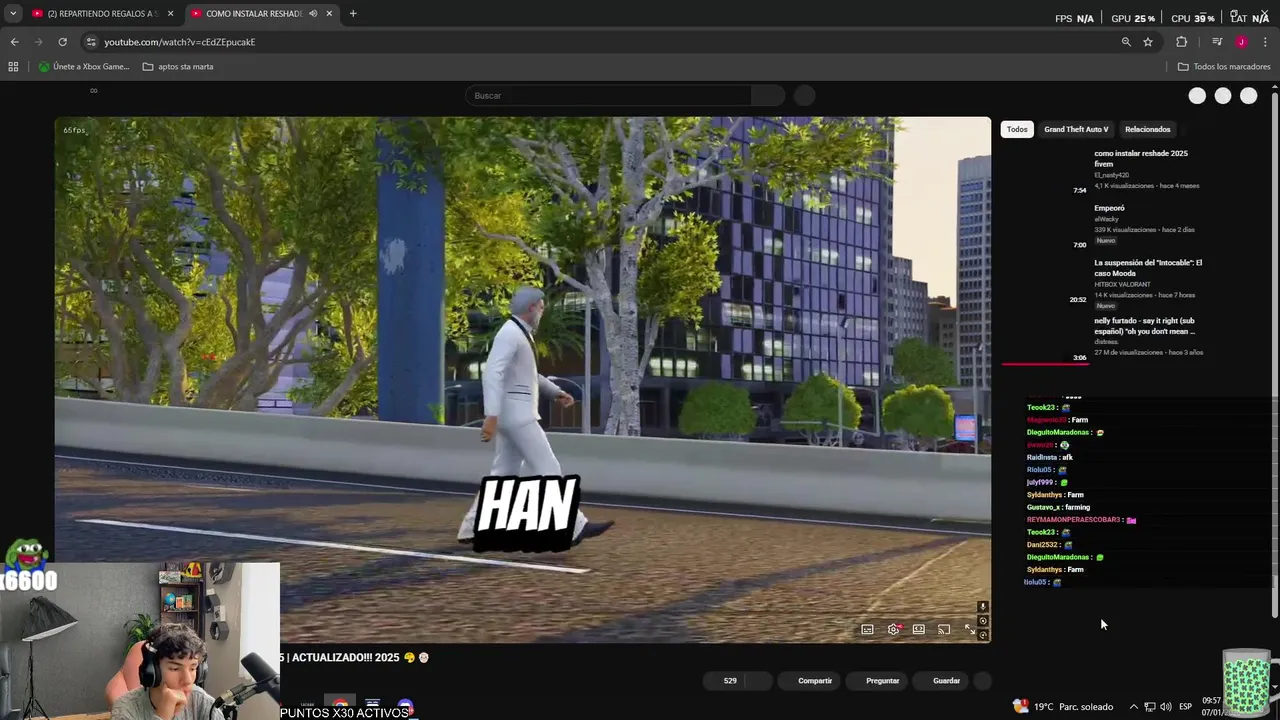
Task: Click the search button beside Buscar
Action: coord(768,96)
